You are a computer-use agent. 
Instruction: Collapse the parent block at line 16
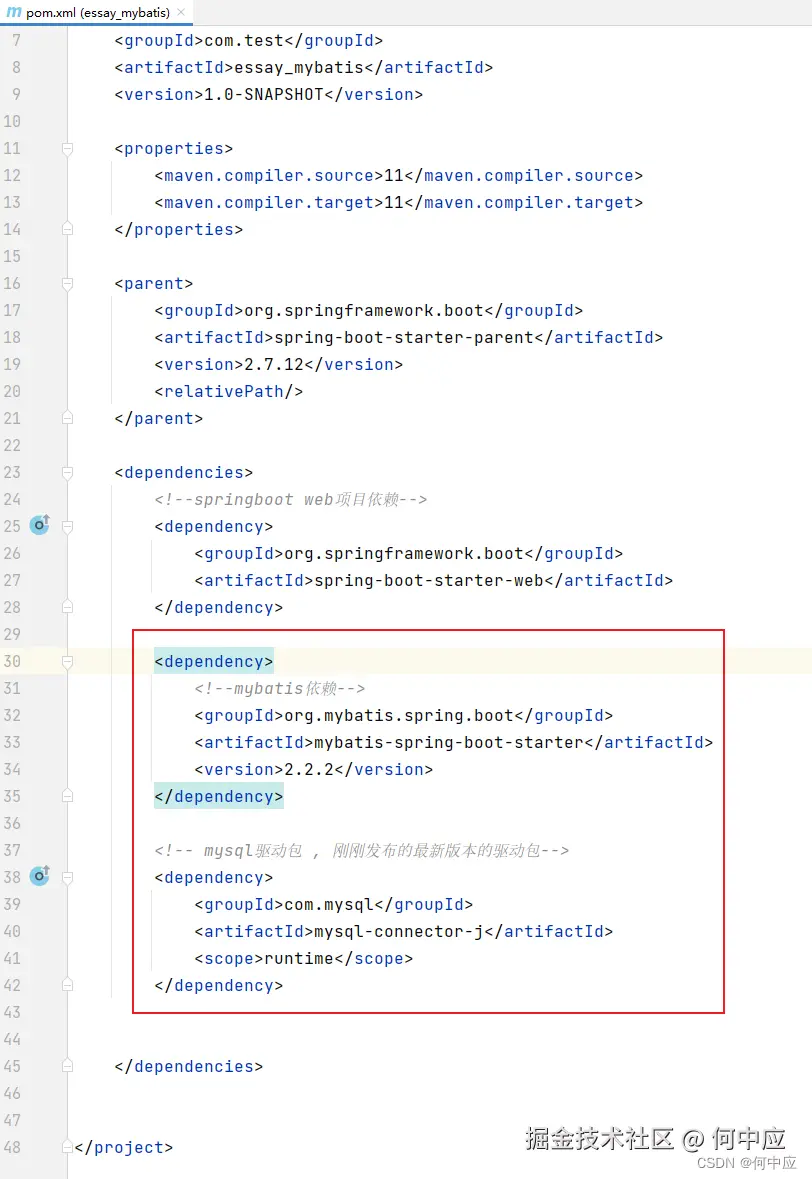[x=68, y=283]
